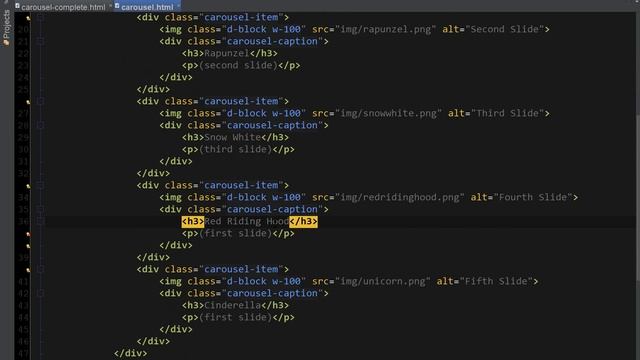Image resolution: width=640 pixels, height=360 pixels.
Task: Click the closing </div> on line 46
Action: (153, 341)
